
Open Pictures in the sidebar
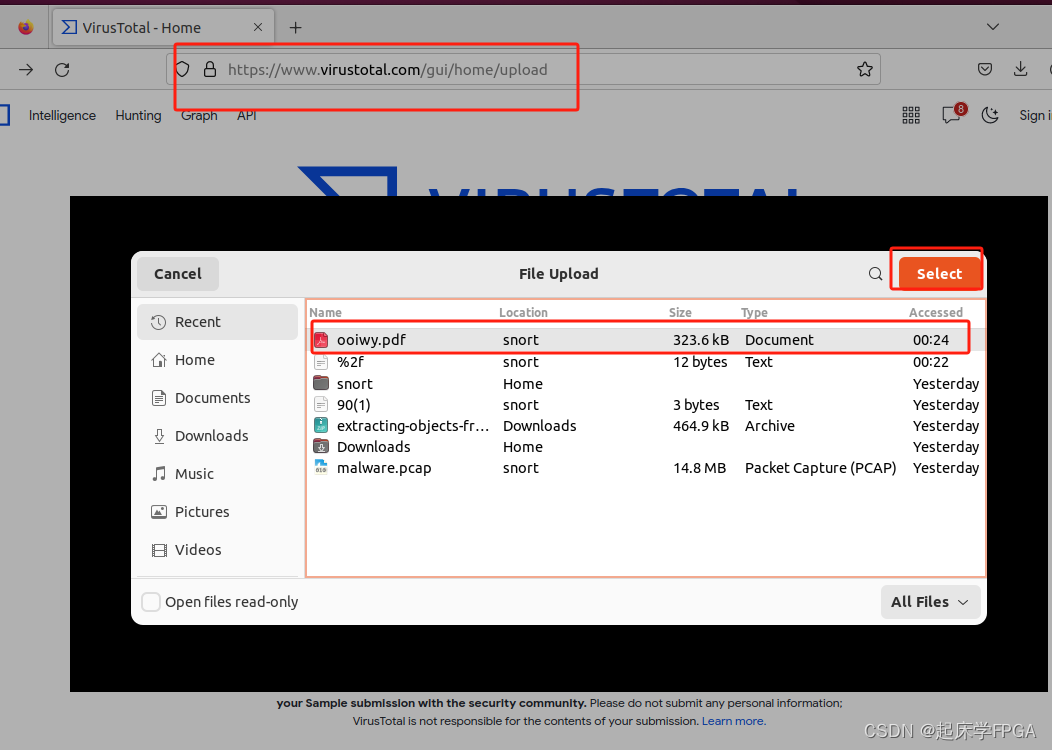point(217,512)
